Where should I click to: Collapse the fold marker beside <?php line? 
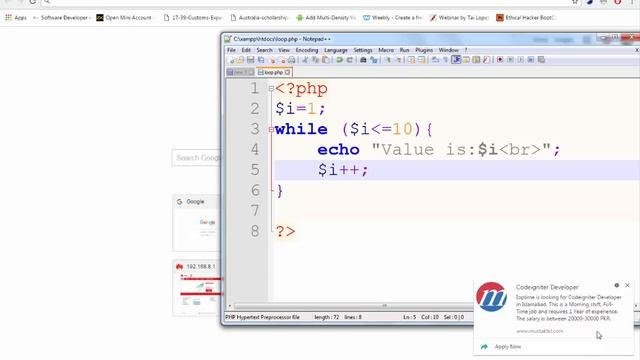coord(271,89)
